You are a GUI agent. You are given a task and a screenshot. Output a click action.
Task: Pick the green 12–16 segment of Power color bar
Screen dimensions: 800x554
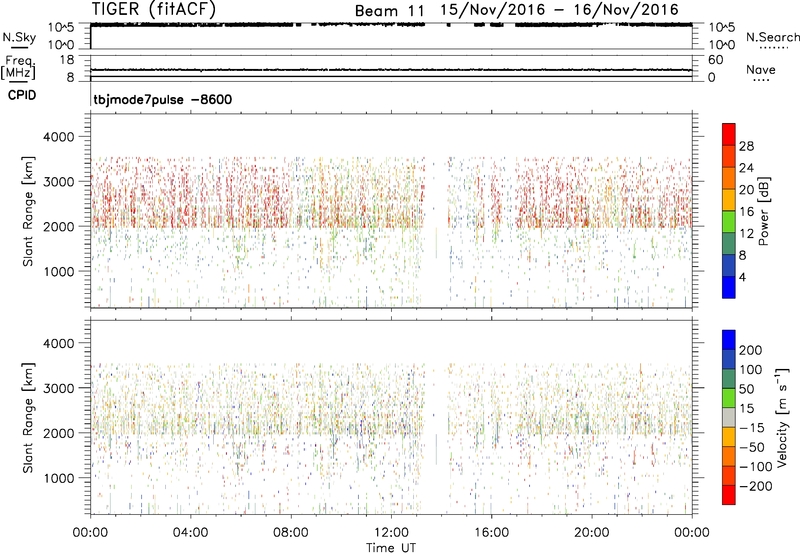point(729,222)
